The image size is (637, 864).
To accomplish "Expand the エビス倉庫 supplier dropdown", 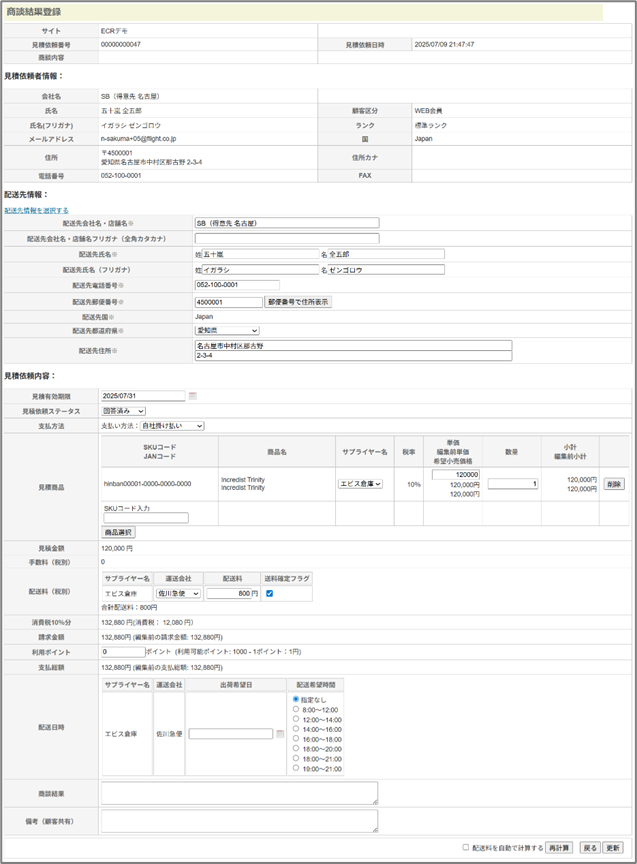I will click(x=361, y=483).
